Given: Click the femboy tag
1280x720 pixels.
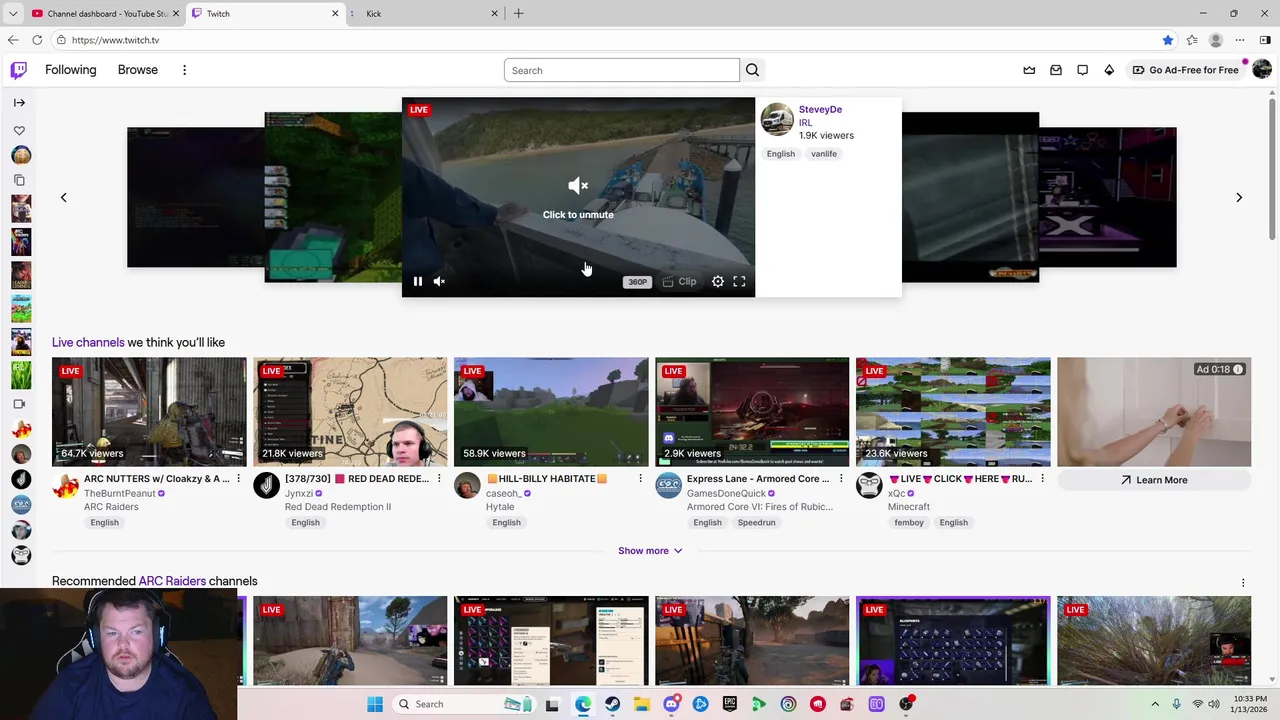Looking at the screenshot, I should pyautogui.click(x=909, y=522).
